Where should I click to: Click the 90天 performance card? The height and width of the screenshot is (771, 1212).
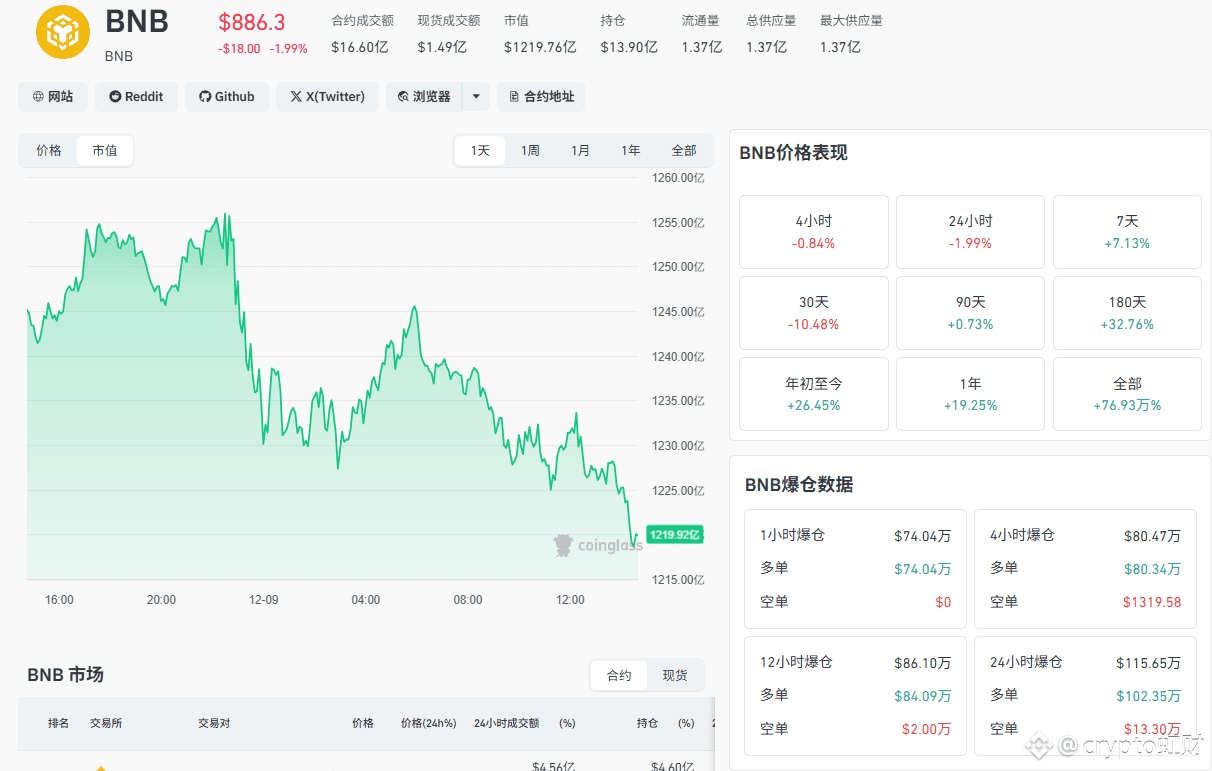(x=971, y=313)
